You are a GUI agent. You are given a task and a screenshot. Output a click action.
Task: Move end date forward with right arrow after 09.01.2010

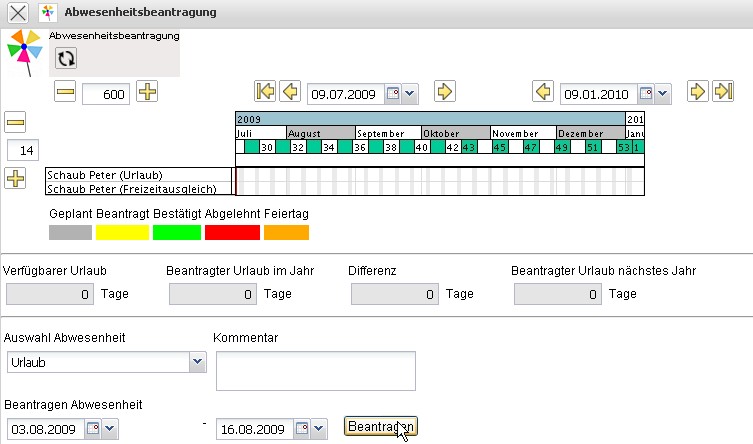click(698, 91)
